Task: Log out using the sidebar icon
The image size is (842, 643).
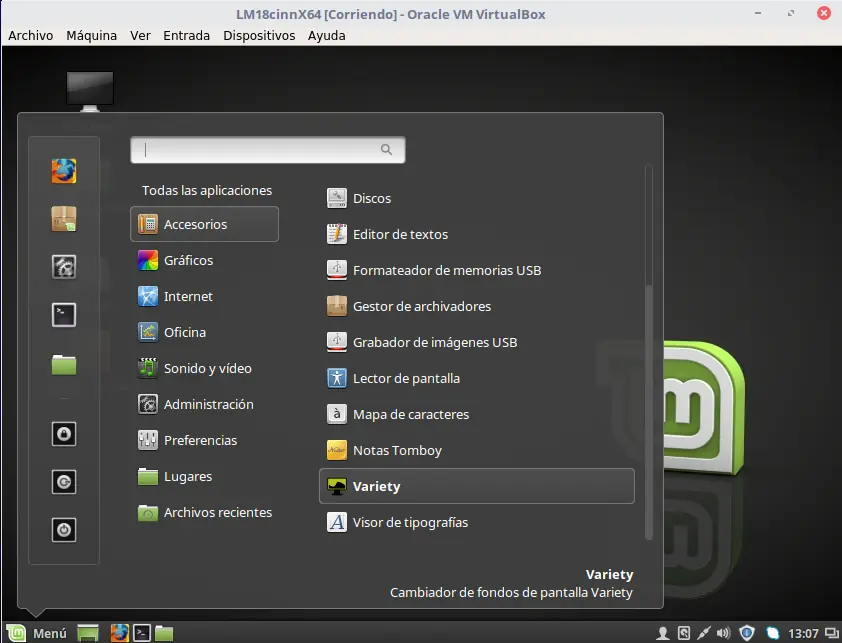Action: click(64, 481)
